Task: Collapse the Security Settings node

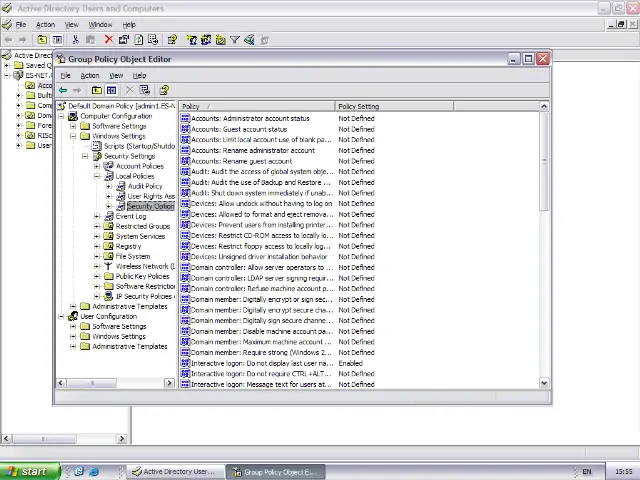Action: tap(85, 156)
